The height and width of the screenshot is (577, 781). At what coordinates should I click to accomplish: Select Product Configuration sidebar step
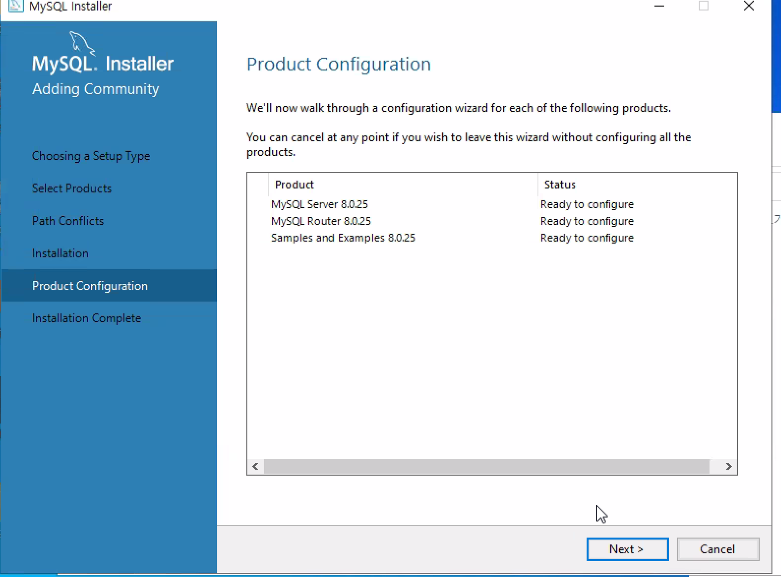pyautogui.click(x=109, y=286)
